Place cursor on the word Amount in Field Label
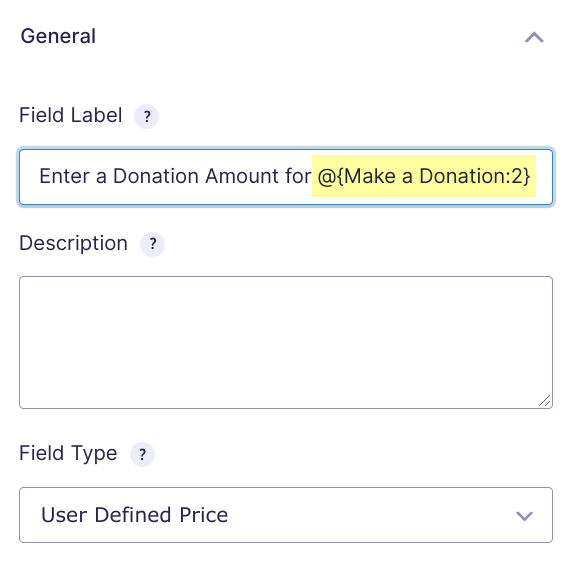Viewport: 575px width, 564px height. [242, 176]
